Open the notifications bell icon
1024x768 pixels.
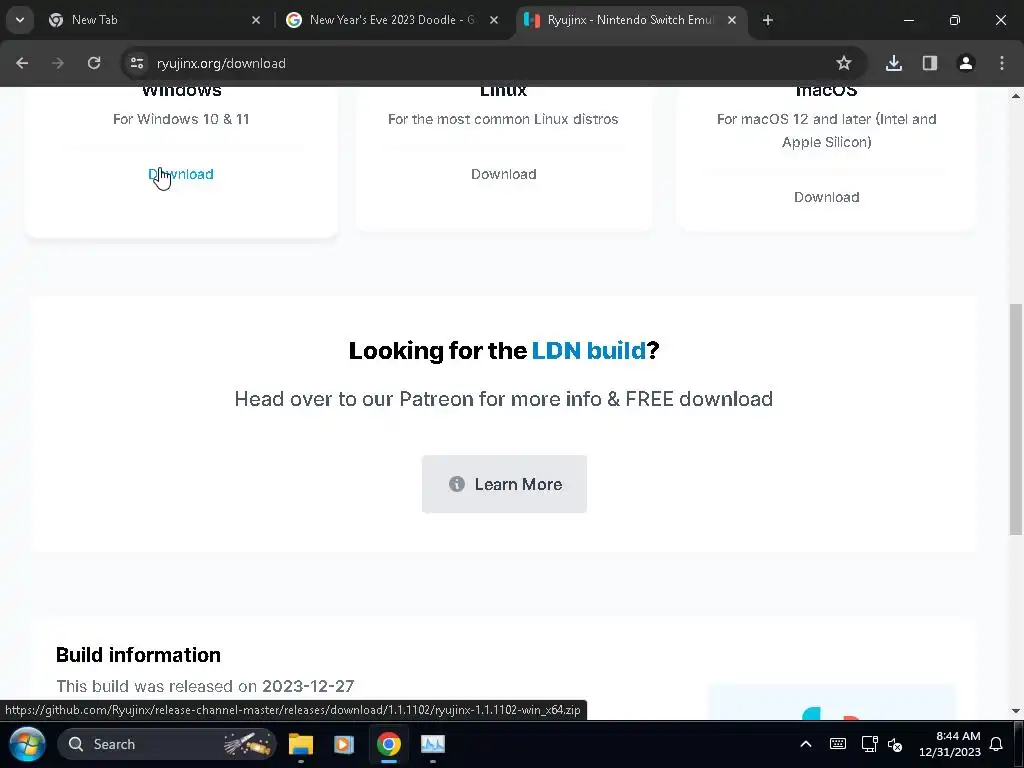[x=996, y=744]
